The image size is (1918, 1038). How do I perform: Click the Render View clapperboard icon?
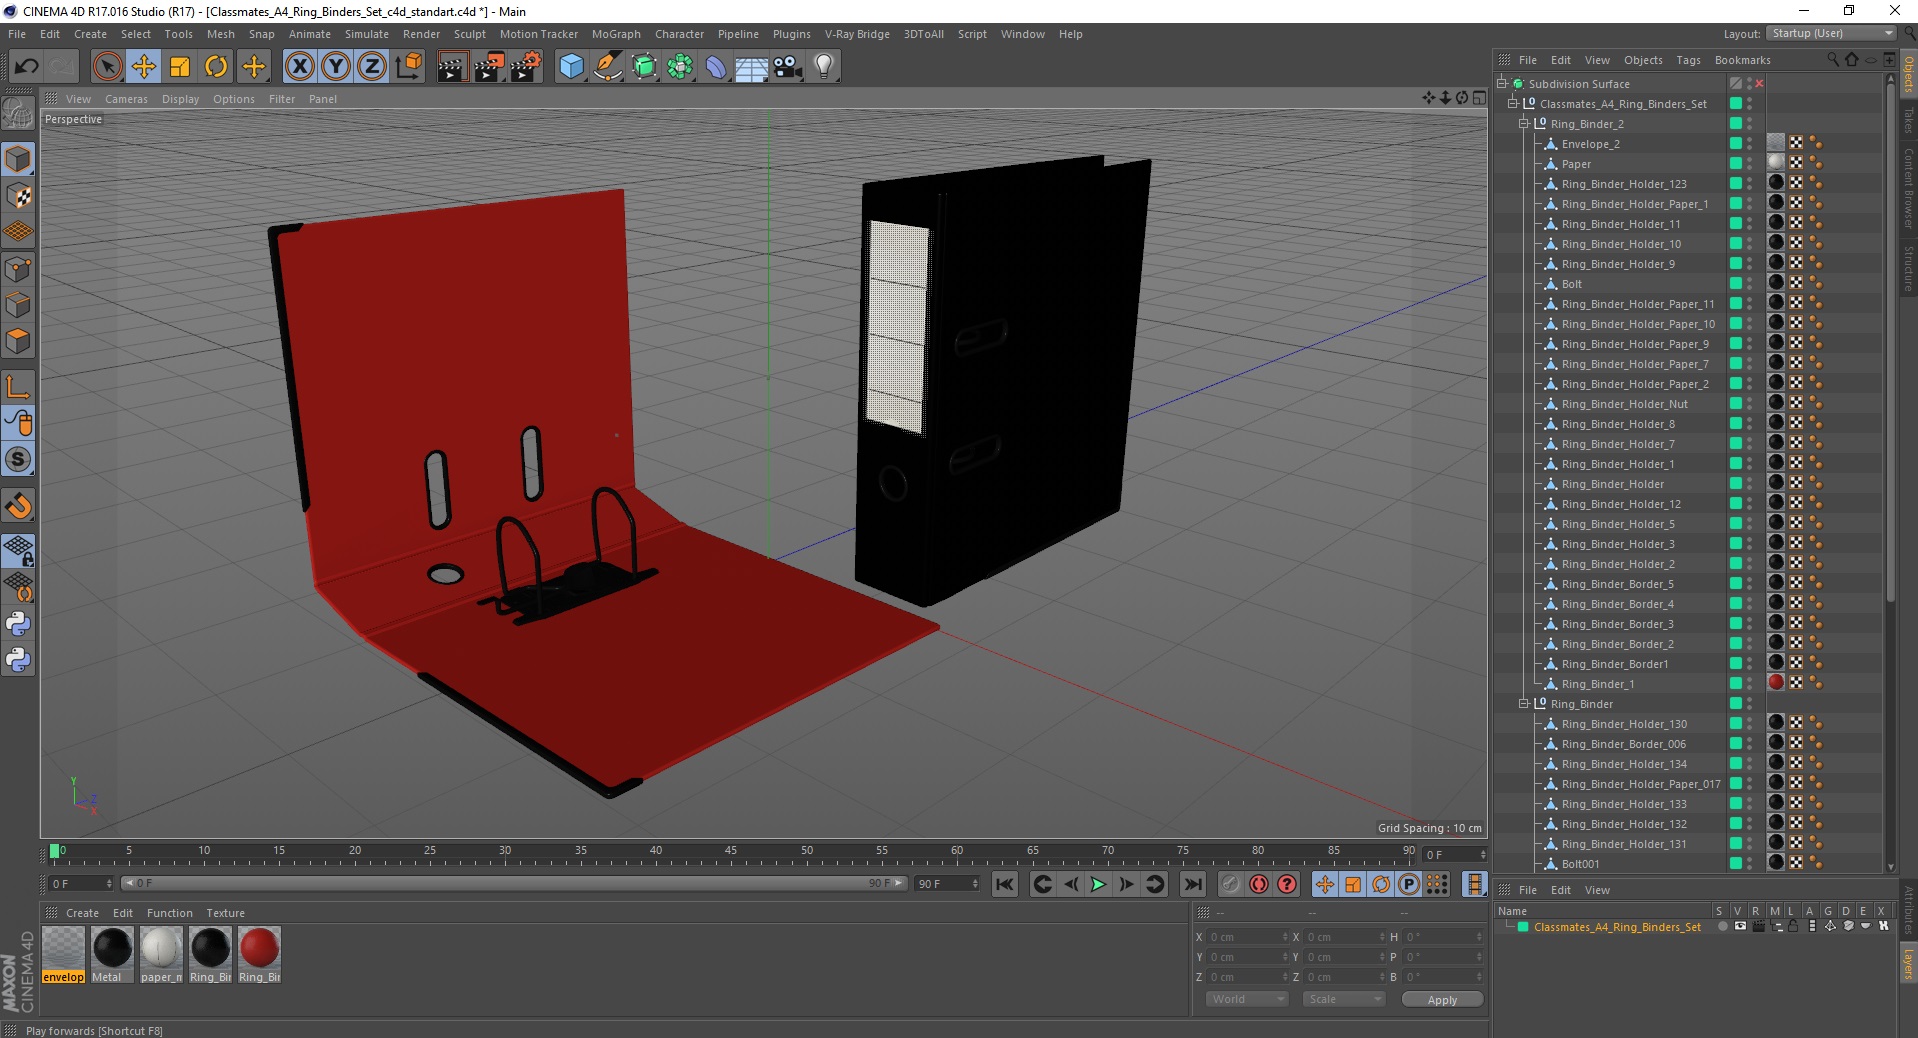[453, 67]
